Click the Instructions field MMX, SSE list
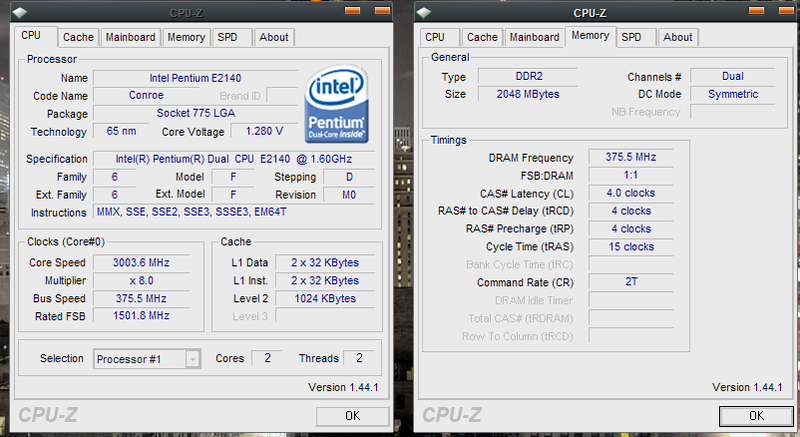 [x=234, y=212]
